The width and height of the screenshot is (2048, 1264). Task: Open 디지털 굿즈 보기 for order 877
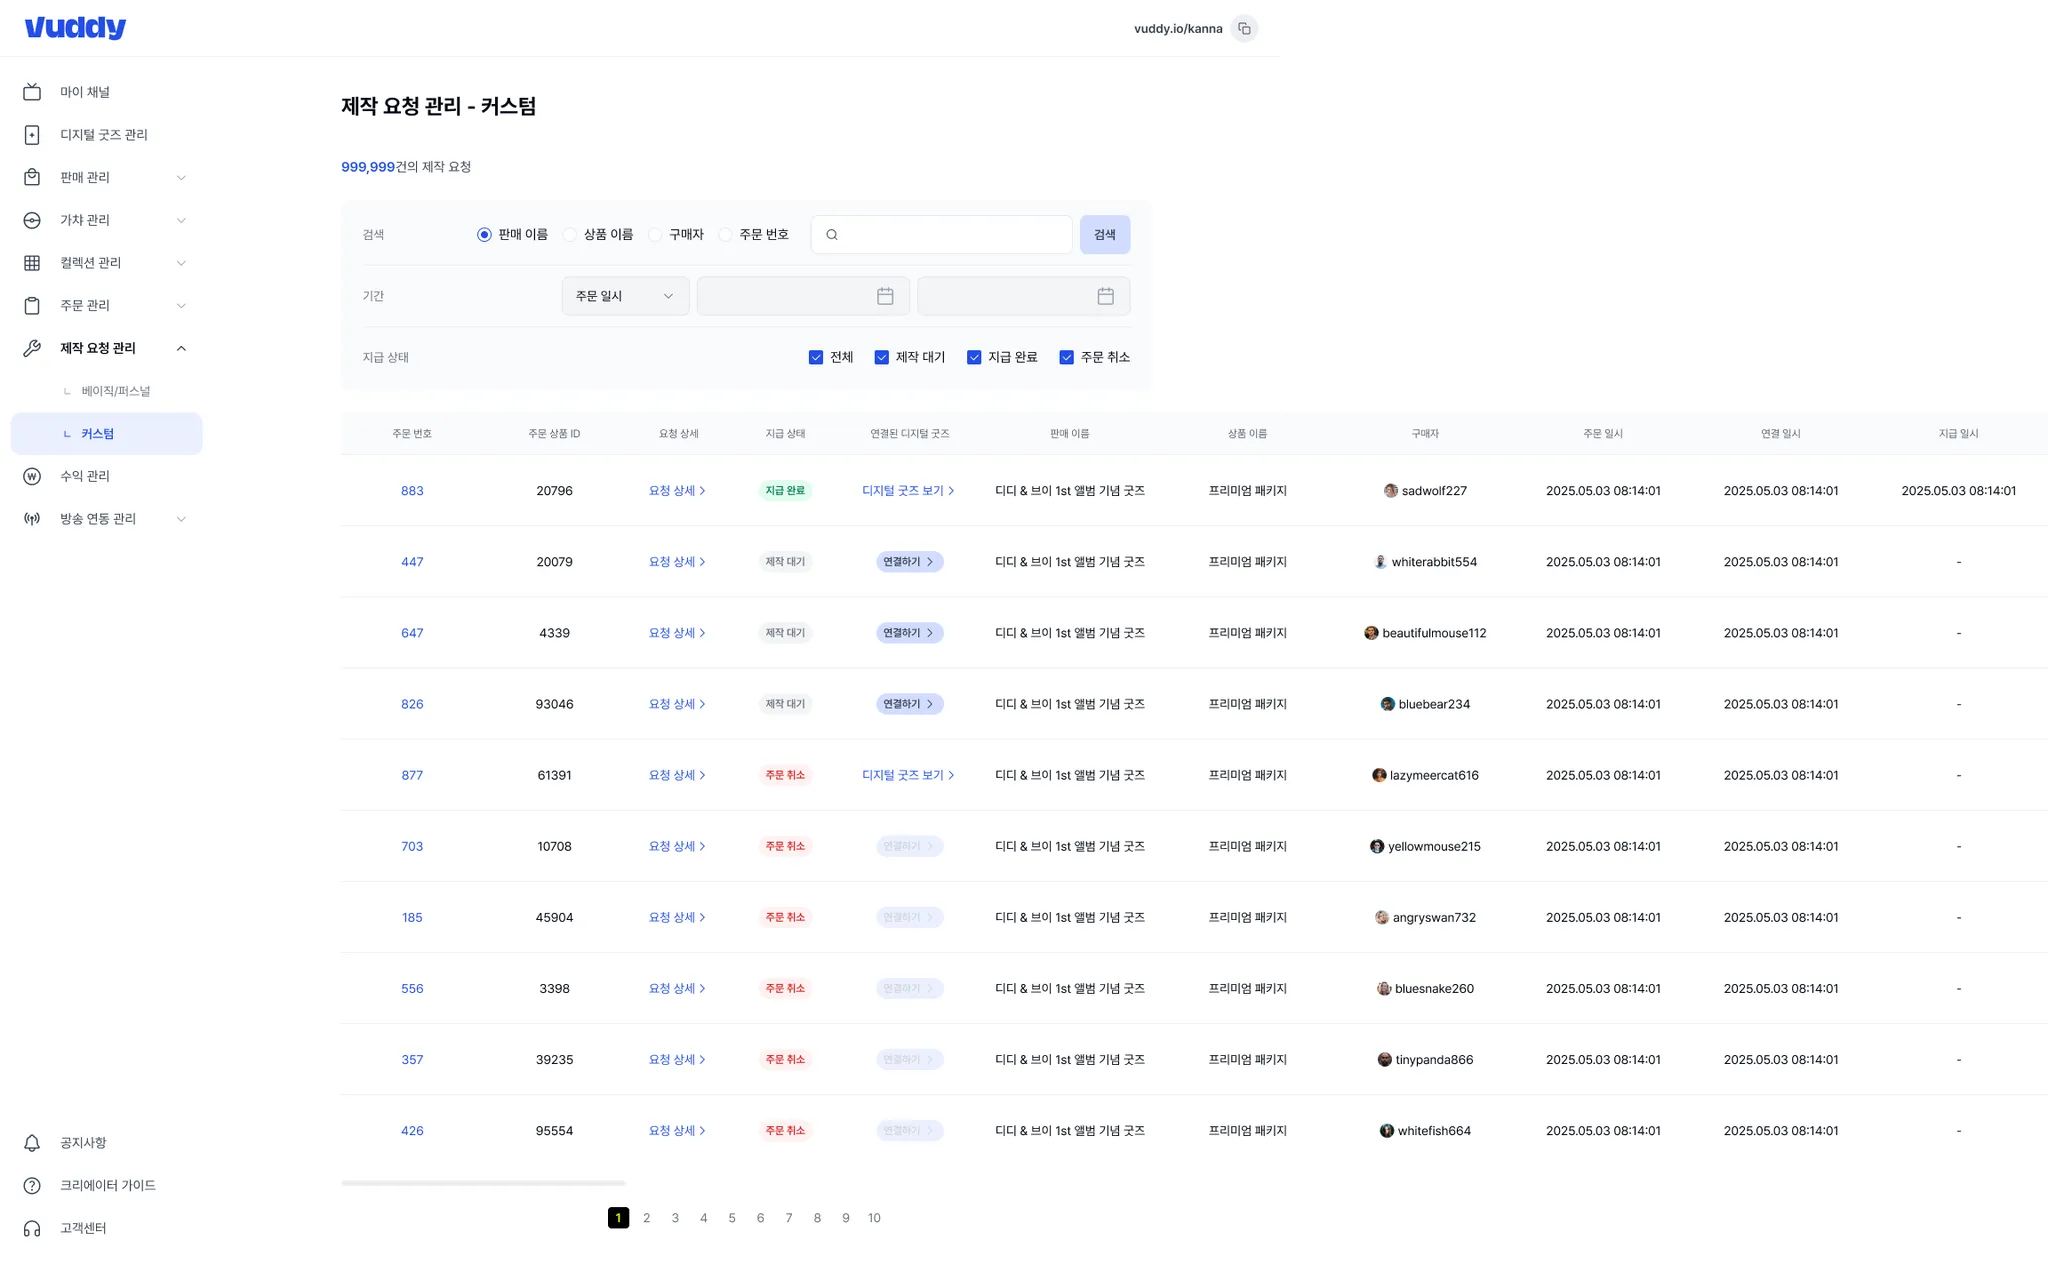[908, 775]
